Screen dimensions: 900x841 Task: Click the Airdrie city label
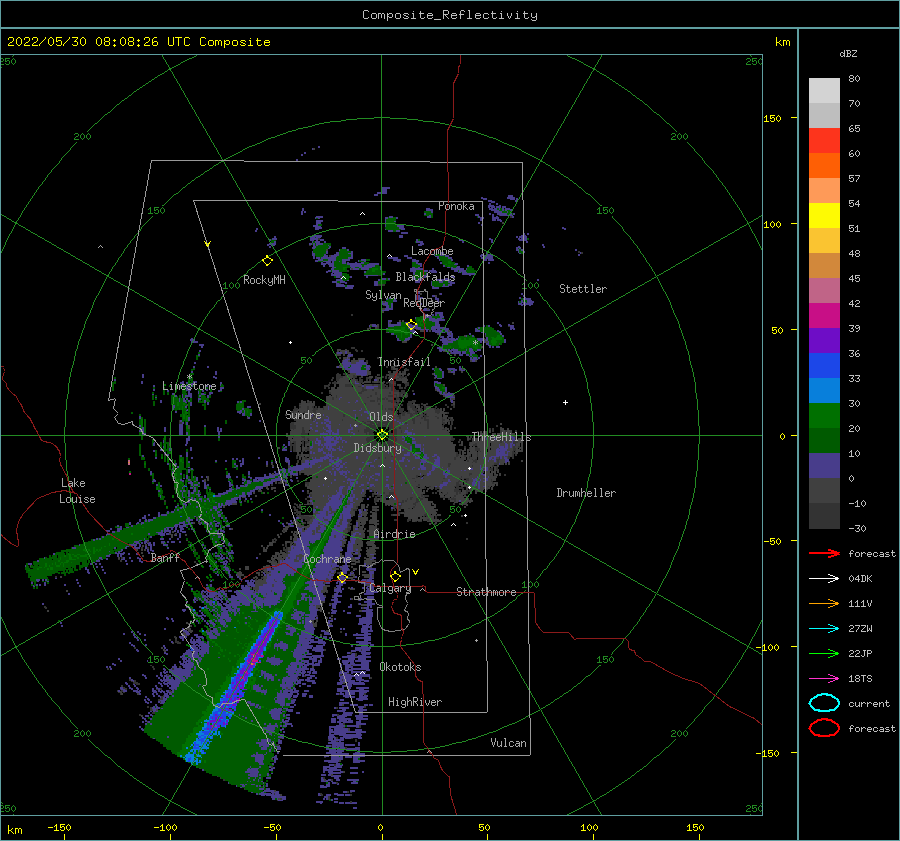(394, 534)
